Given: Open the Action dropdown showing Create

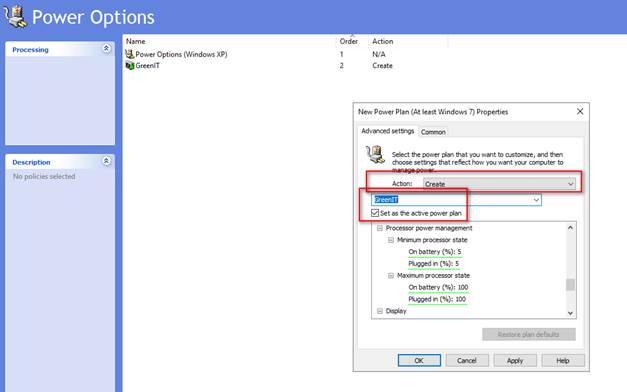Looking at the screenshot, I should pos(499,184).
